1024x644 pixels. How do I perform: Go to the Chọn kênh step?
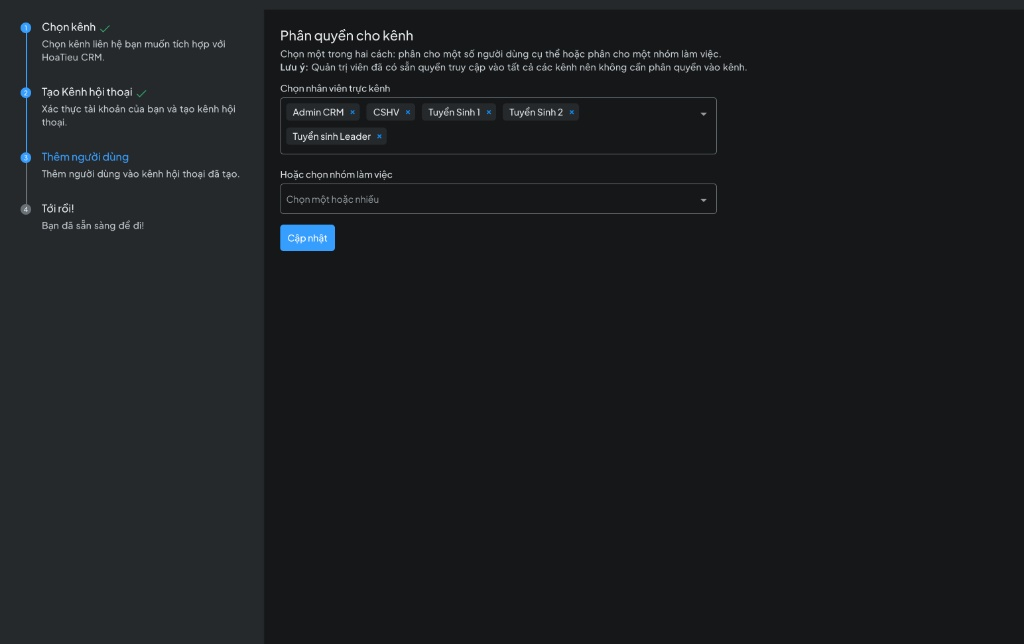[x=69, y=28]
